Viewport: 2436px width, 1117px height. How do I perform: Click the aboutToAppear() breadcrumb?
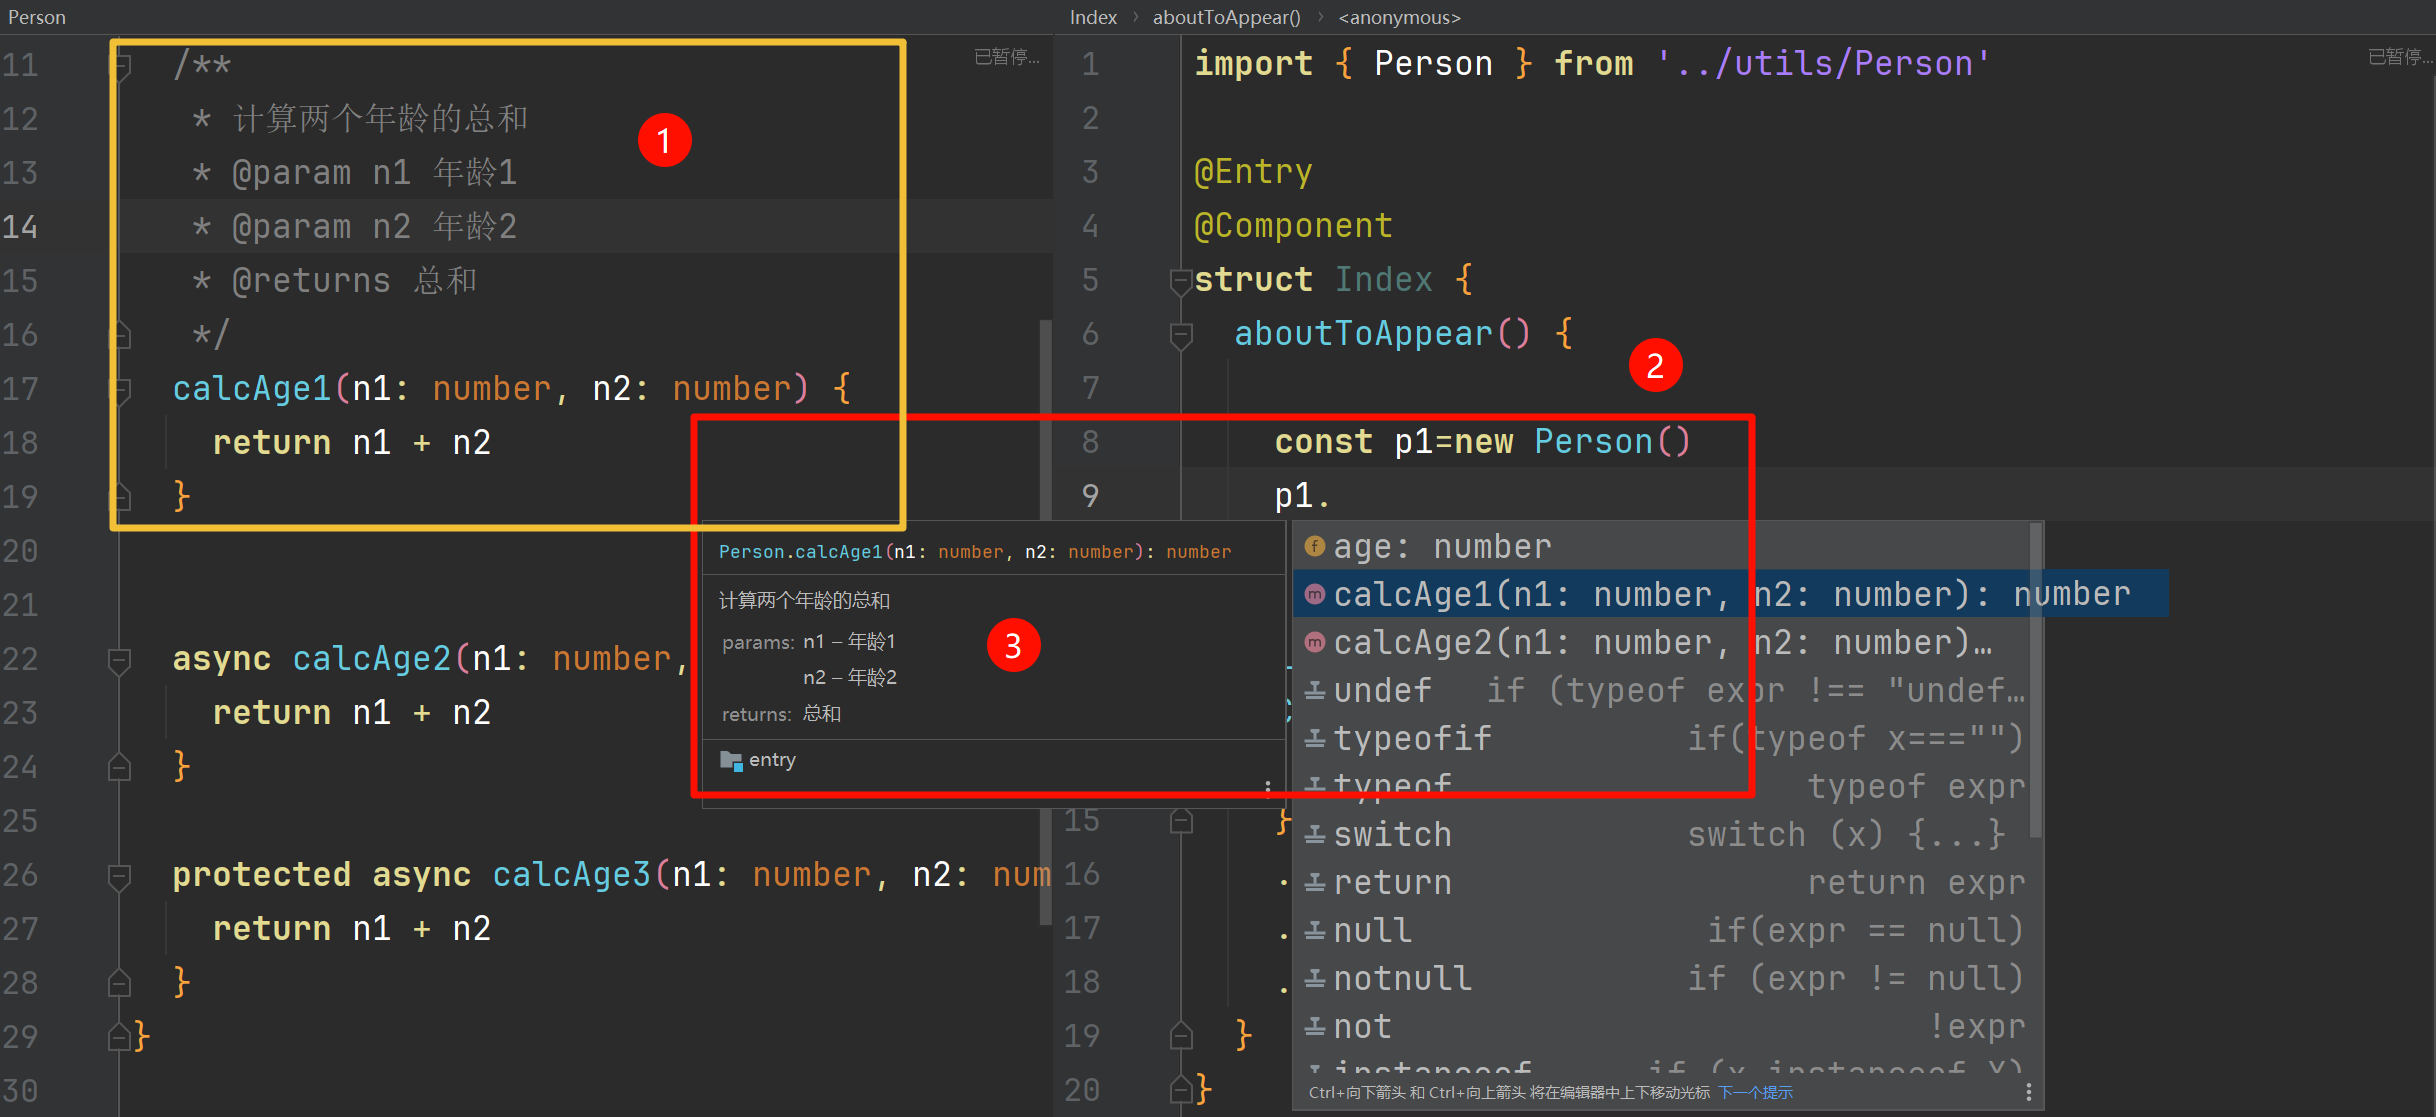pos(1226,17)
